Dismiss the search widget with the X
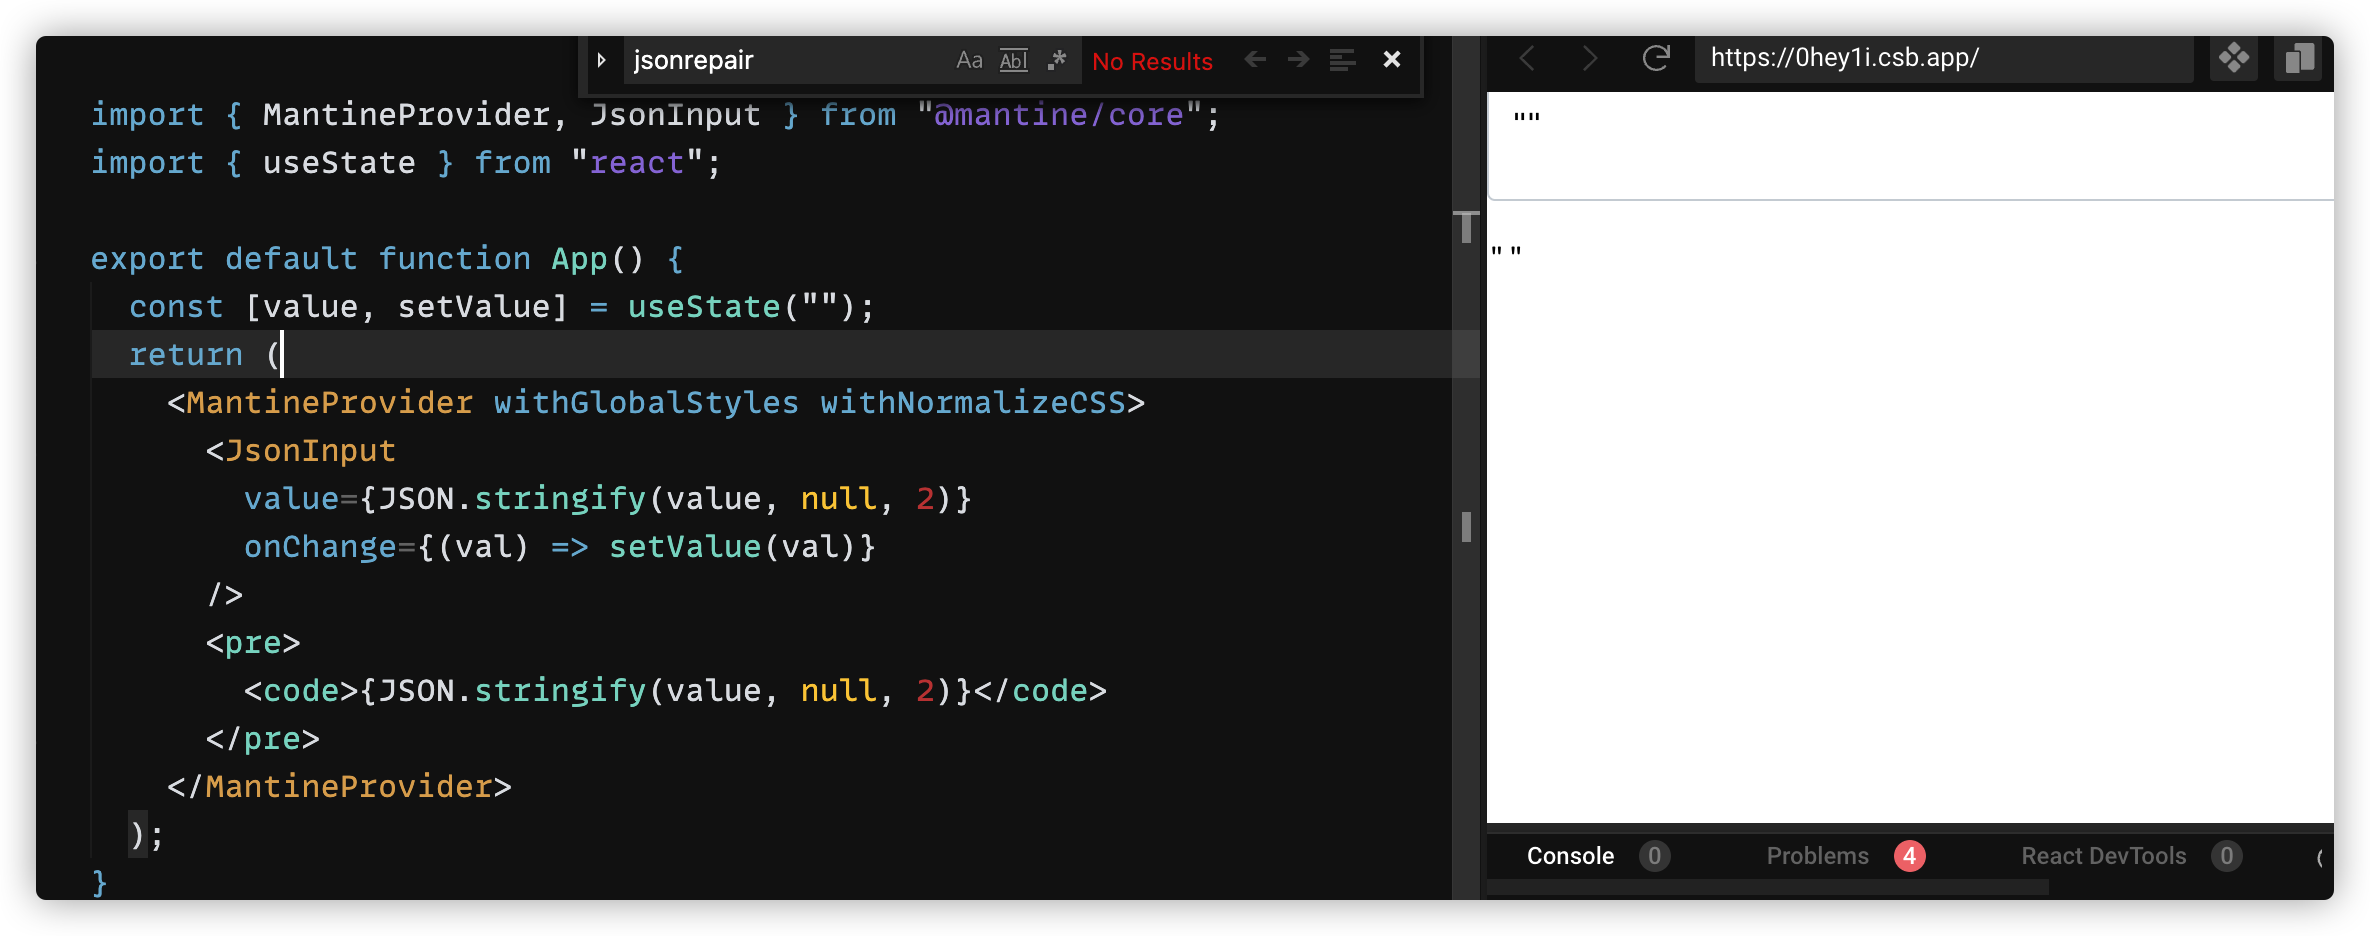 click(1391, 59)
